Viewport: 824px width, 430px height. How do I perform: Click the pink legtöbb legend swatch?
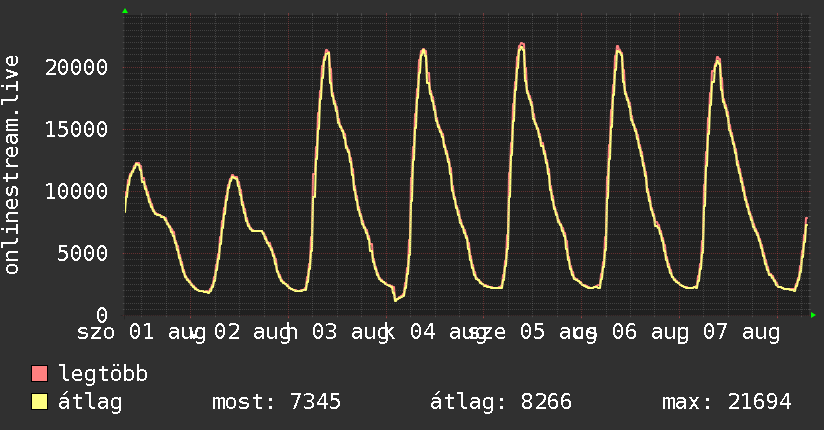pos(39,373)
